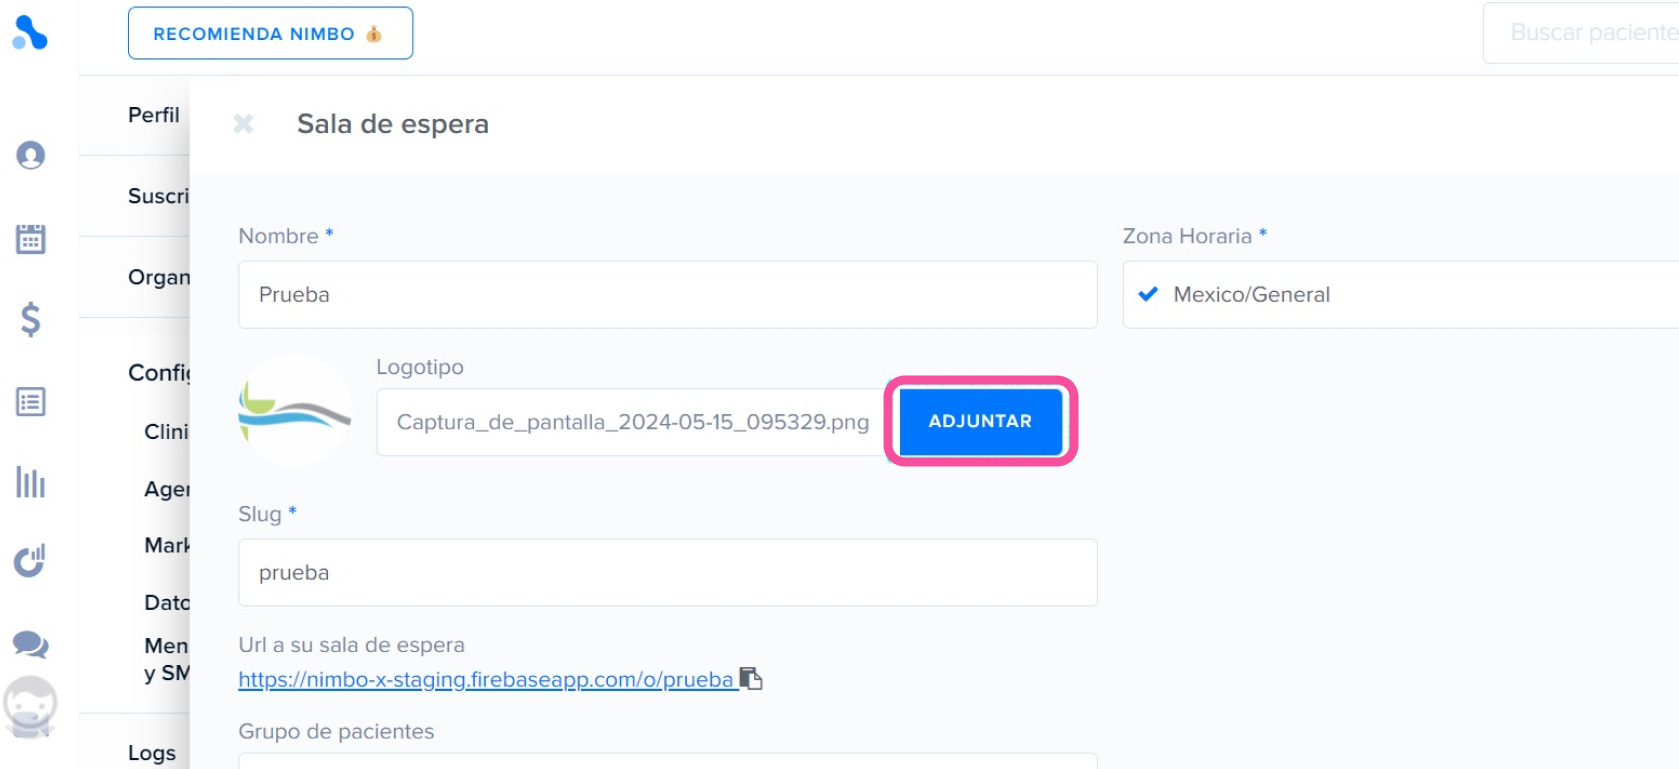Select the Agen... submenu item
Screen dimensions: 1679x769
click(166, 489)
